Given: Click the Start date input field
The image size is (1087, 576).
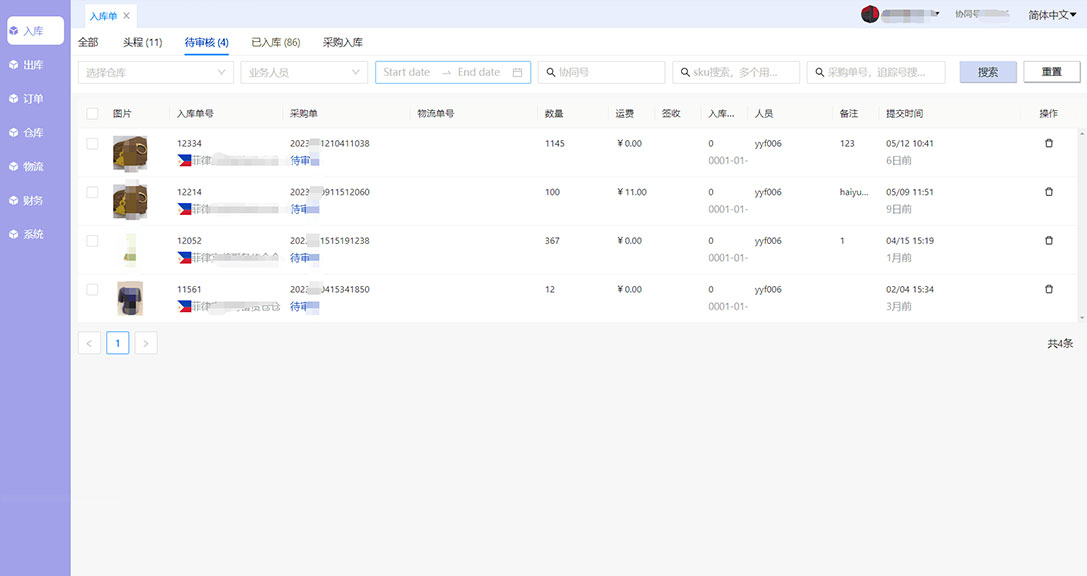Looking at the screenshot, I should pos(407,72).
